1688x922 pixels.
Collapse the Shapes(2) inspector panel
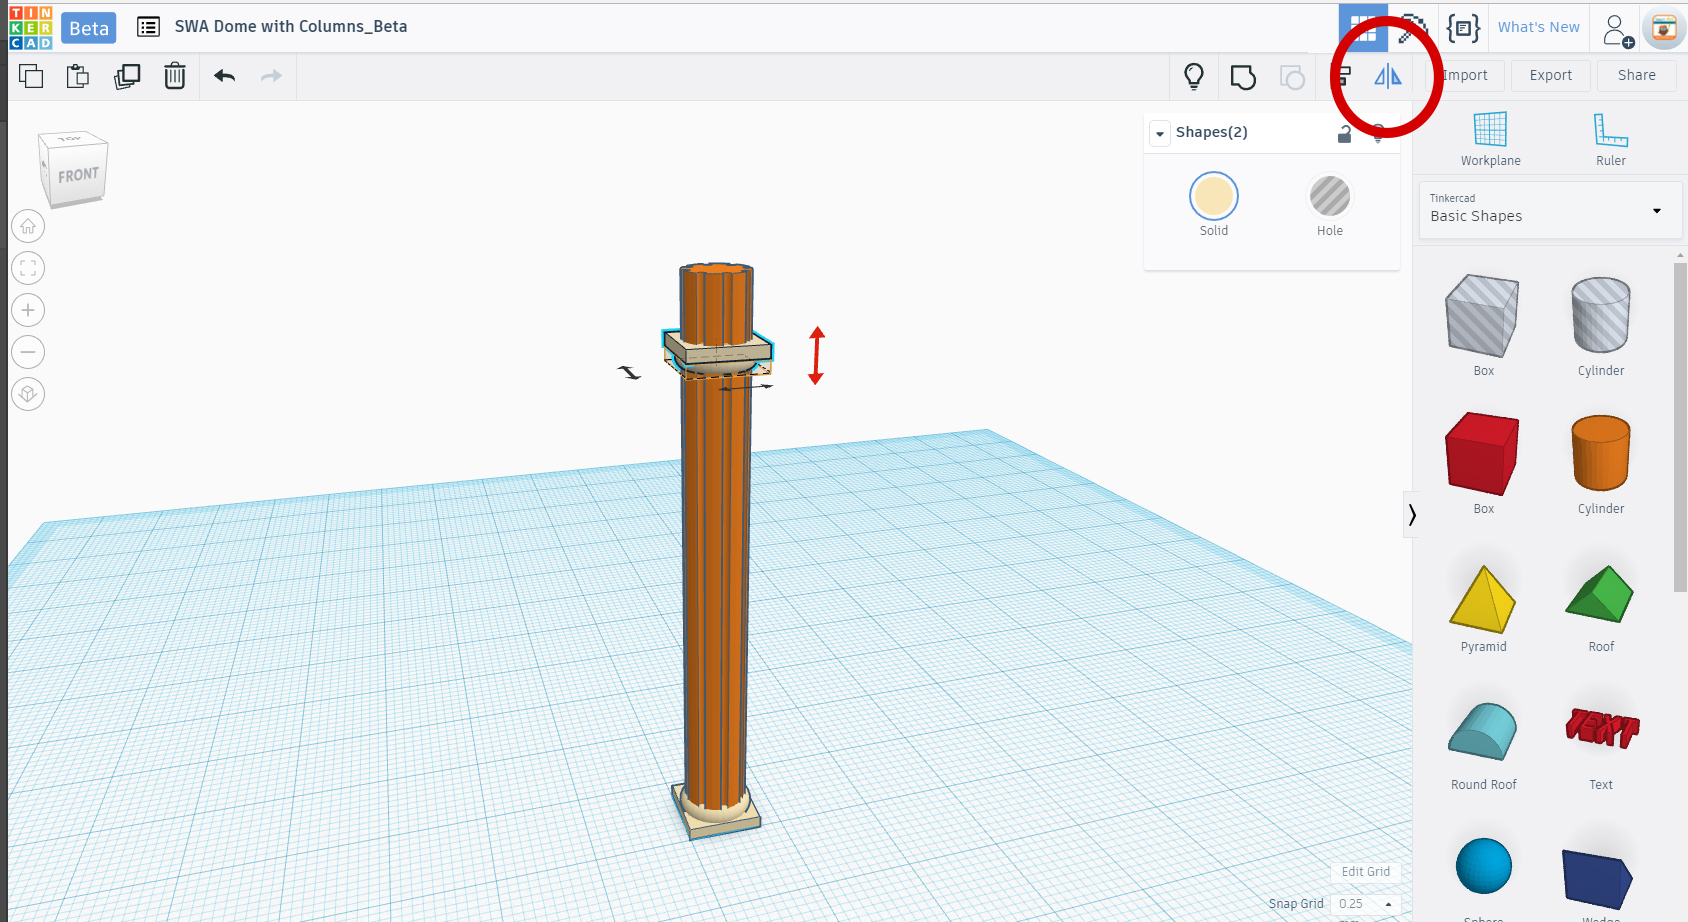(1160, 133)
